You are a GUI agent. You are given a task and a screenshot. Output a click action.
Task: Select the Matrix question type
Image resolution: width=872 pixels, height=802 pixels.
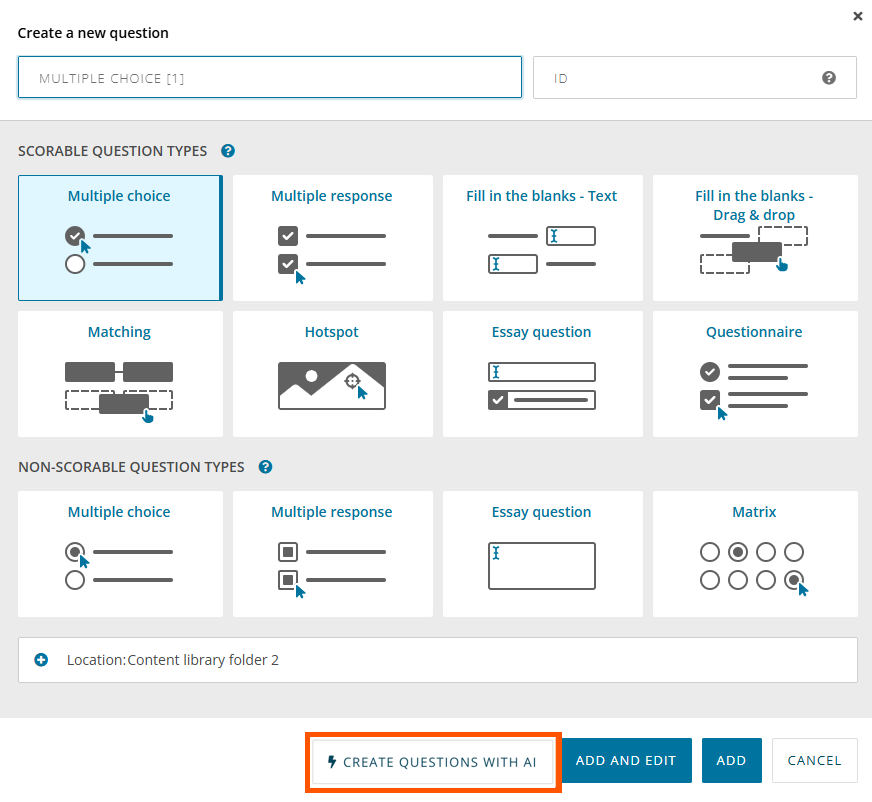pyautogui.click(x=754, y=553)
